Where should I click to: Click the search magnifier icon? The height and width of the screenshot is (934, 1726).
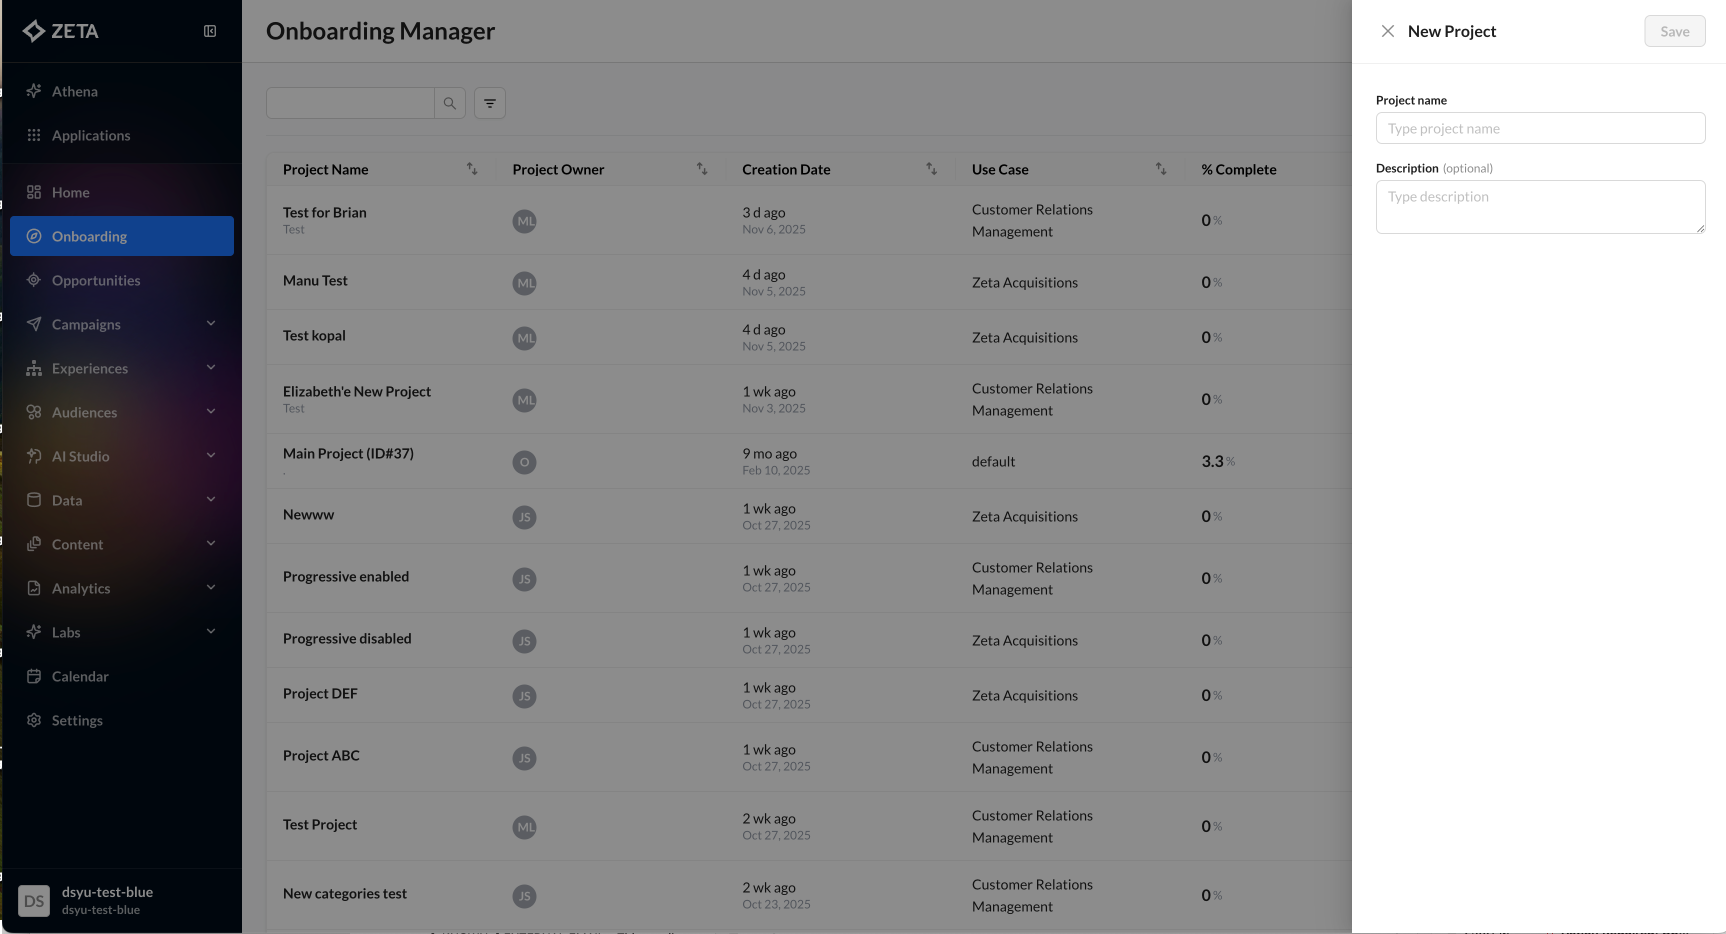click(450, 103)
